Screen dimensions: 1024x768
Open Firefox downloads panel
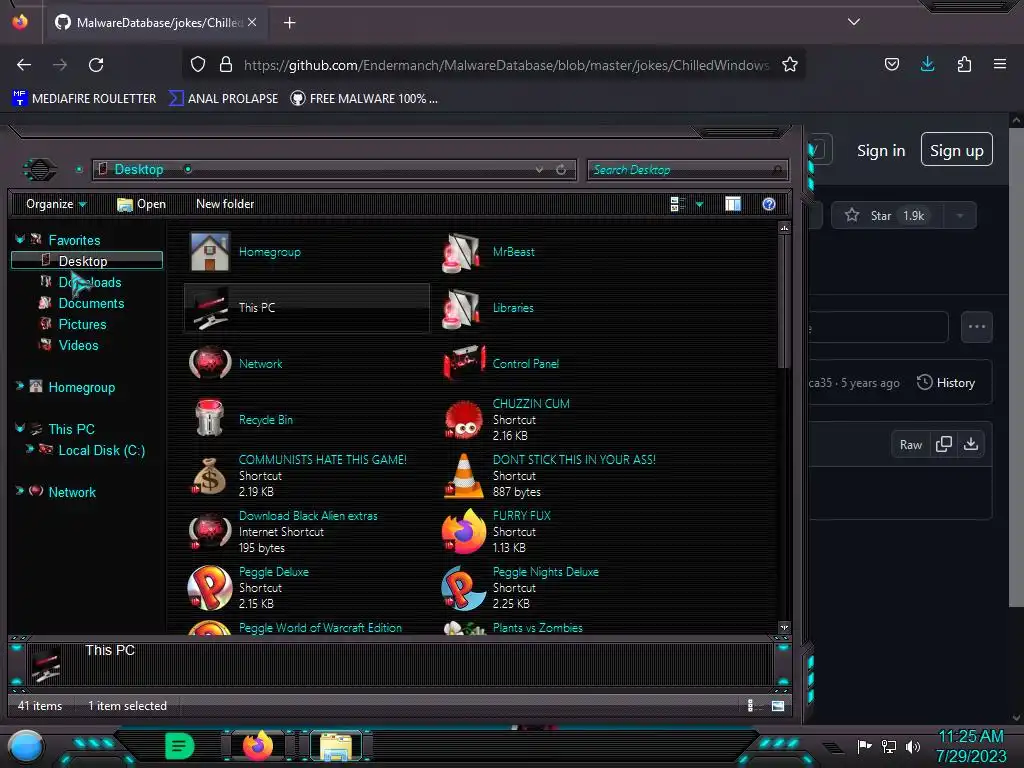tap(927, 64)
